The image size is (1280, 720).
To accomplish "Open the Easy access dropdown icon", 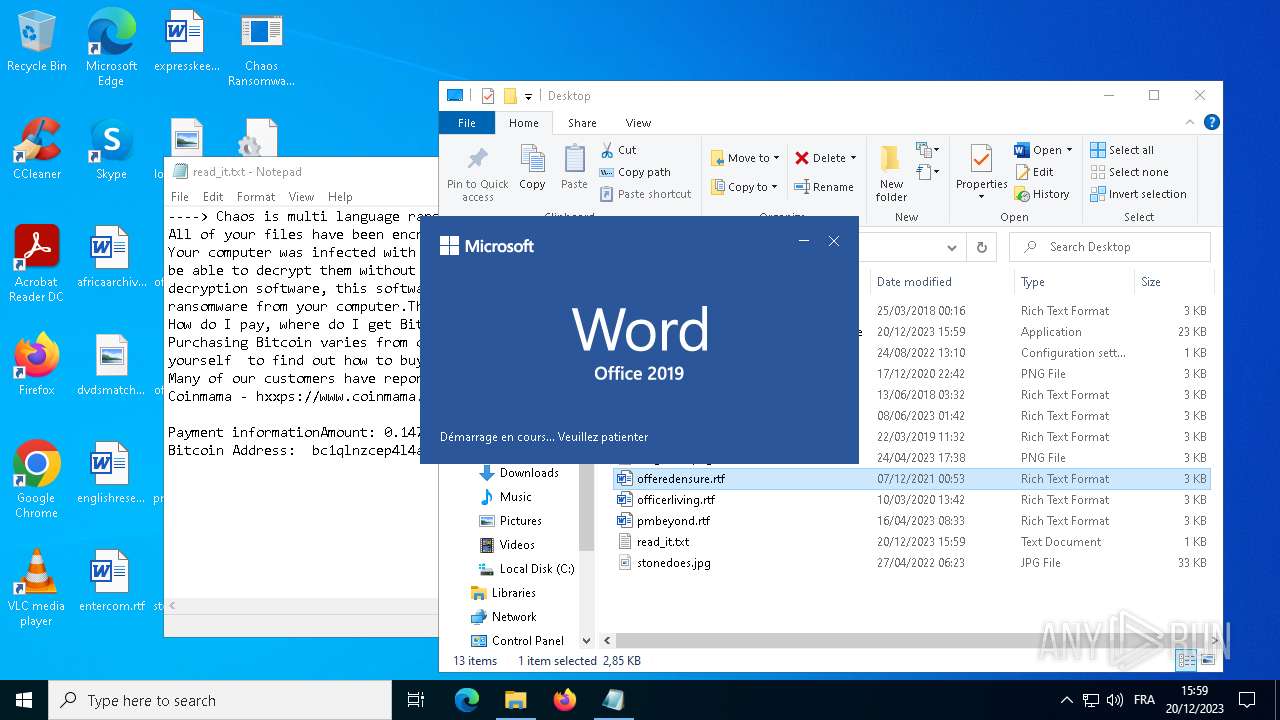I will pyautogui.click(x=927, y=172).
